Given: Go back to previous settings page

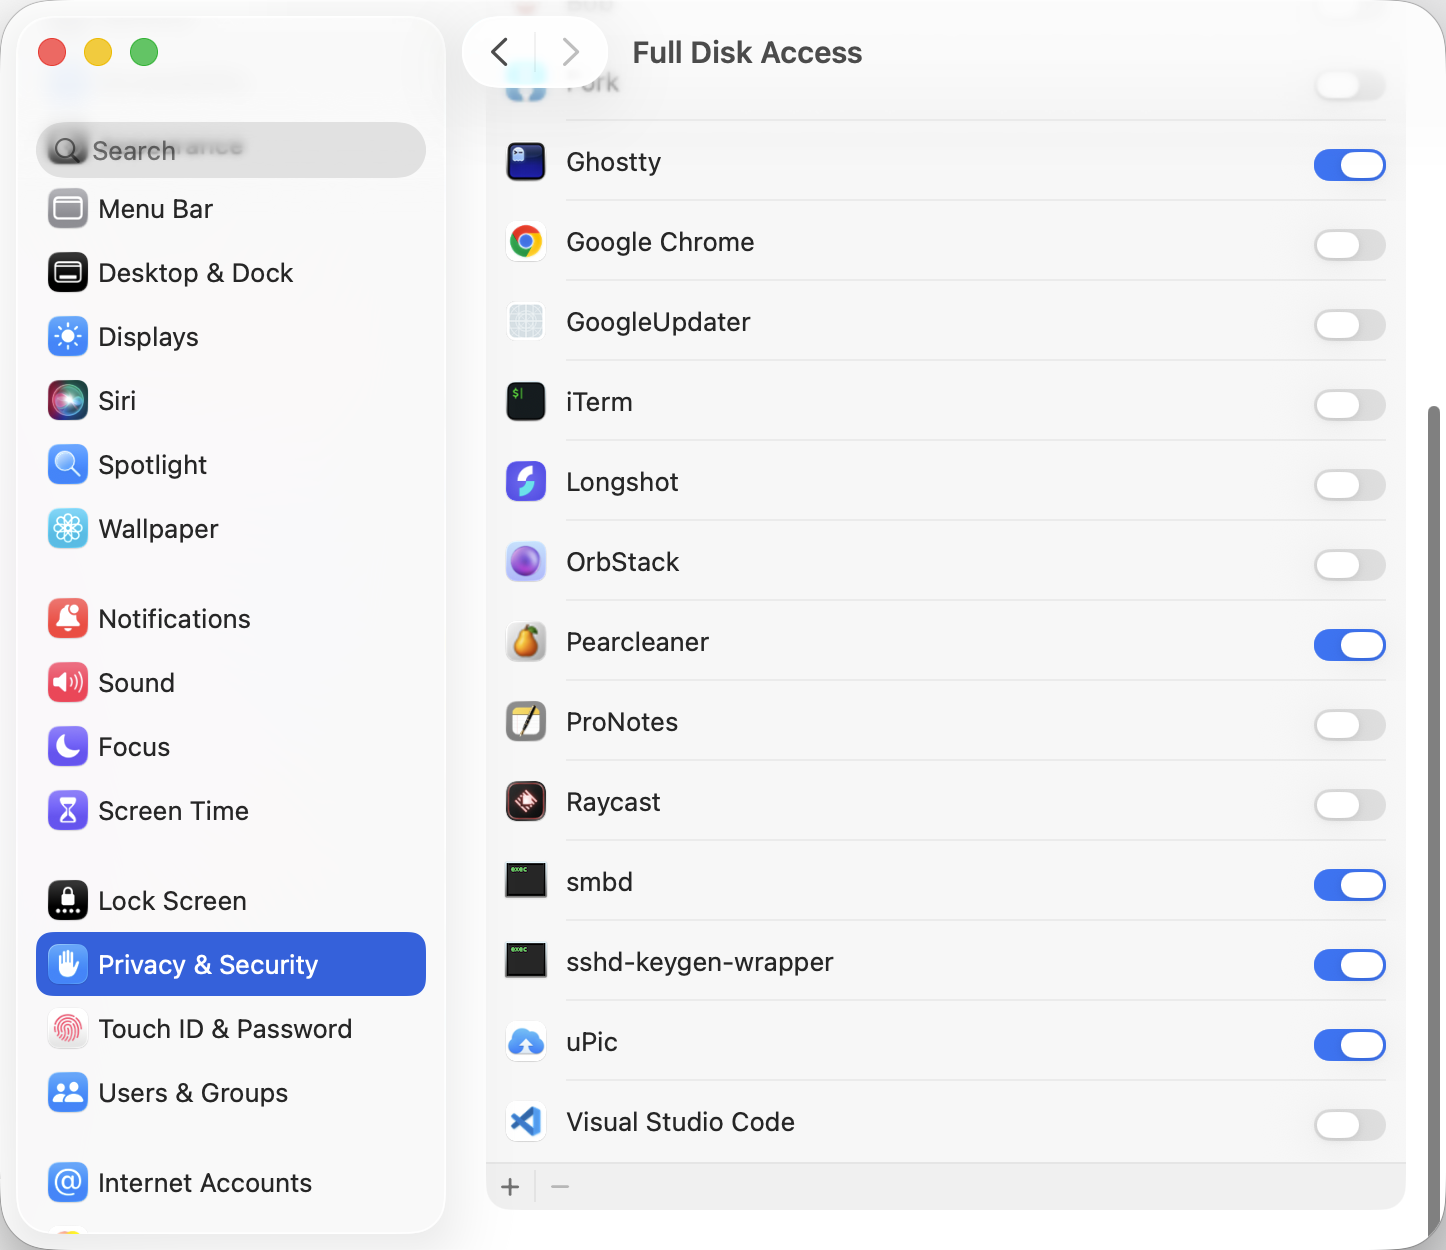Looking at the screenshot, I should [x=500, y=52].
